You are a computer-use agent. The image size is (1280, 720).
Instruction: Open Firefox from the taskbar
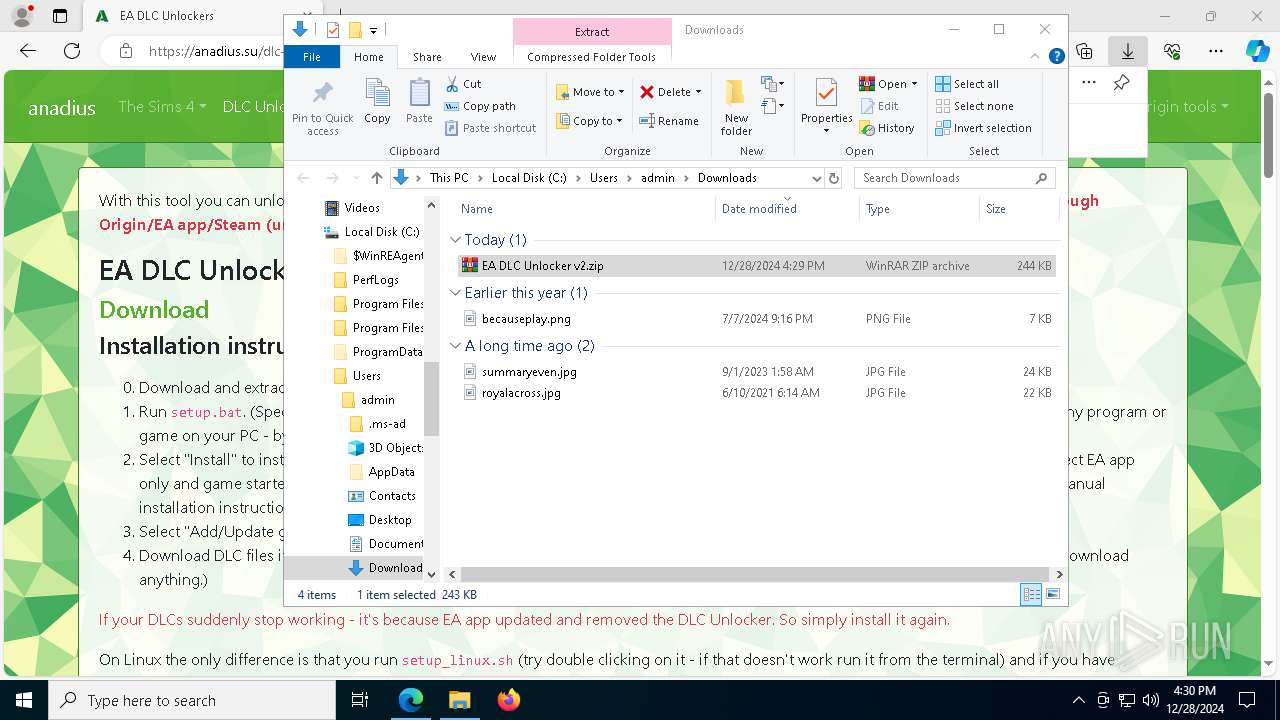click(x=508, y=700)
